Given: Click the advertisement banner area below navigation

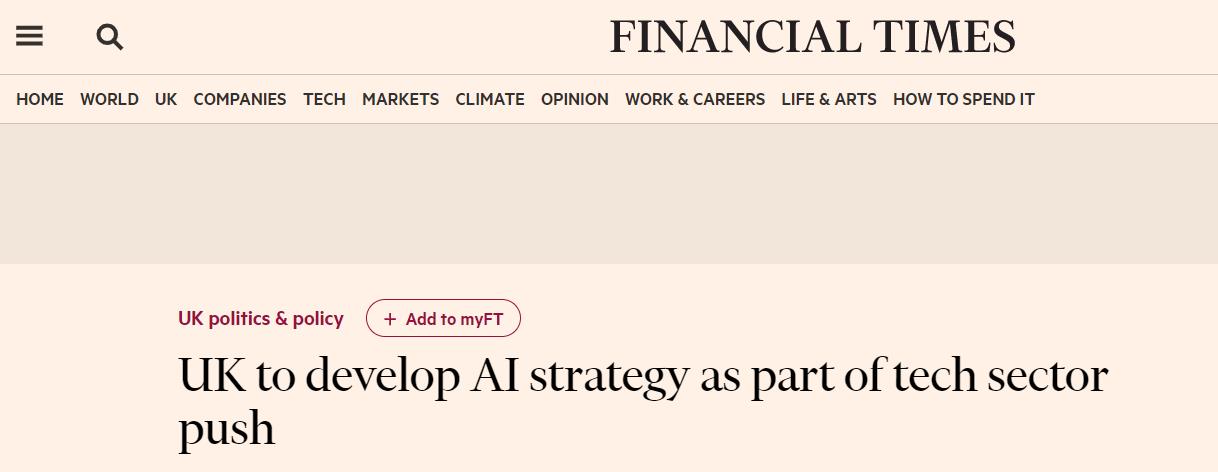Looking at the screenshot, I should click(609, 193).
